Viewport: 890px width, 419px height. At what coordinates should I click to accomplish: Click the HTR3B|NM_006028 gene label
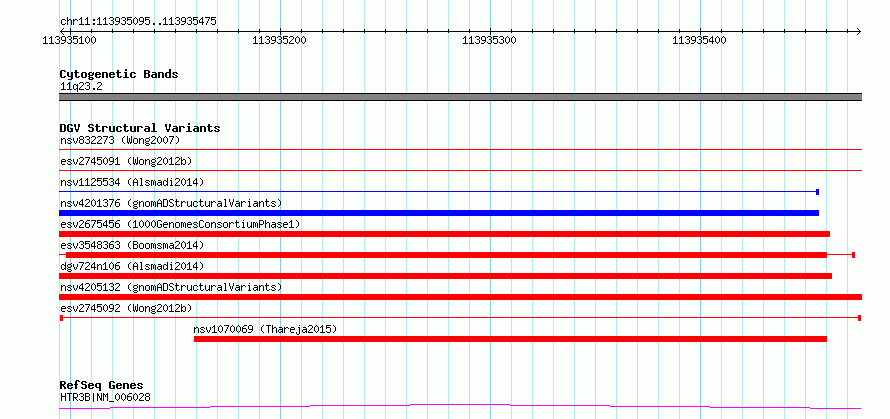(105, 397)
